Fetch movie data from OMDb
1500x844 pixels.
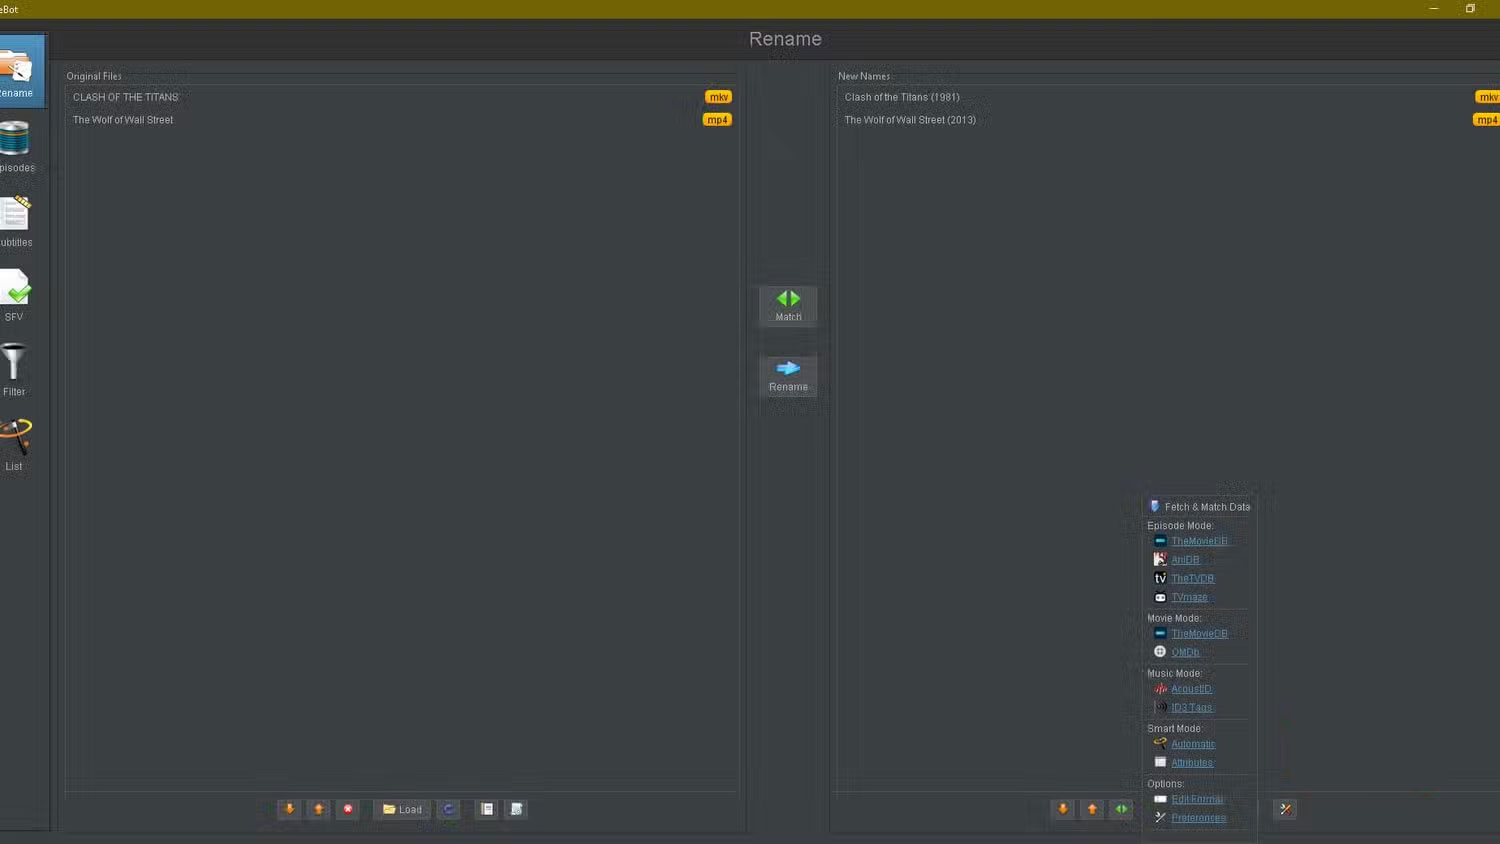1185,651
